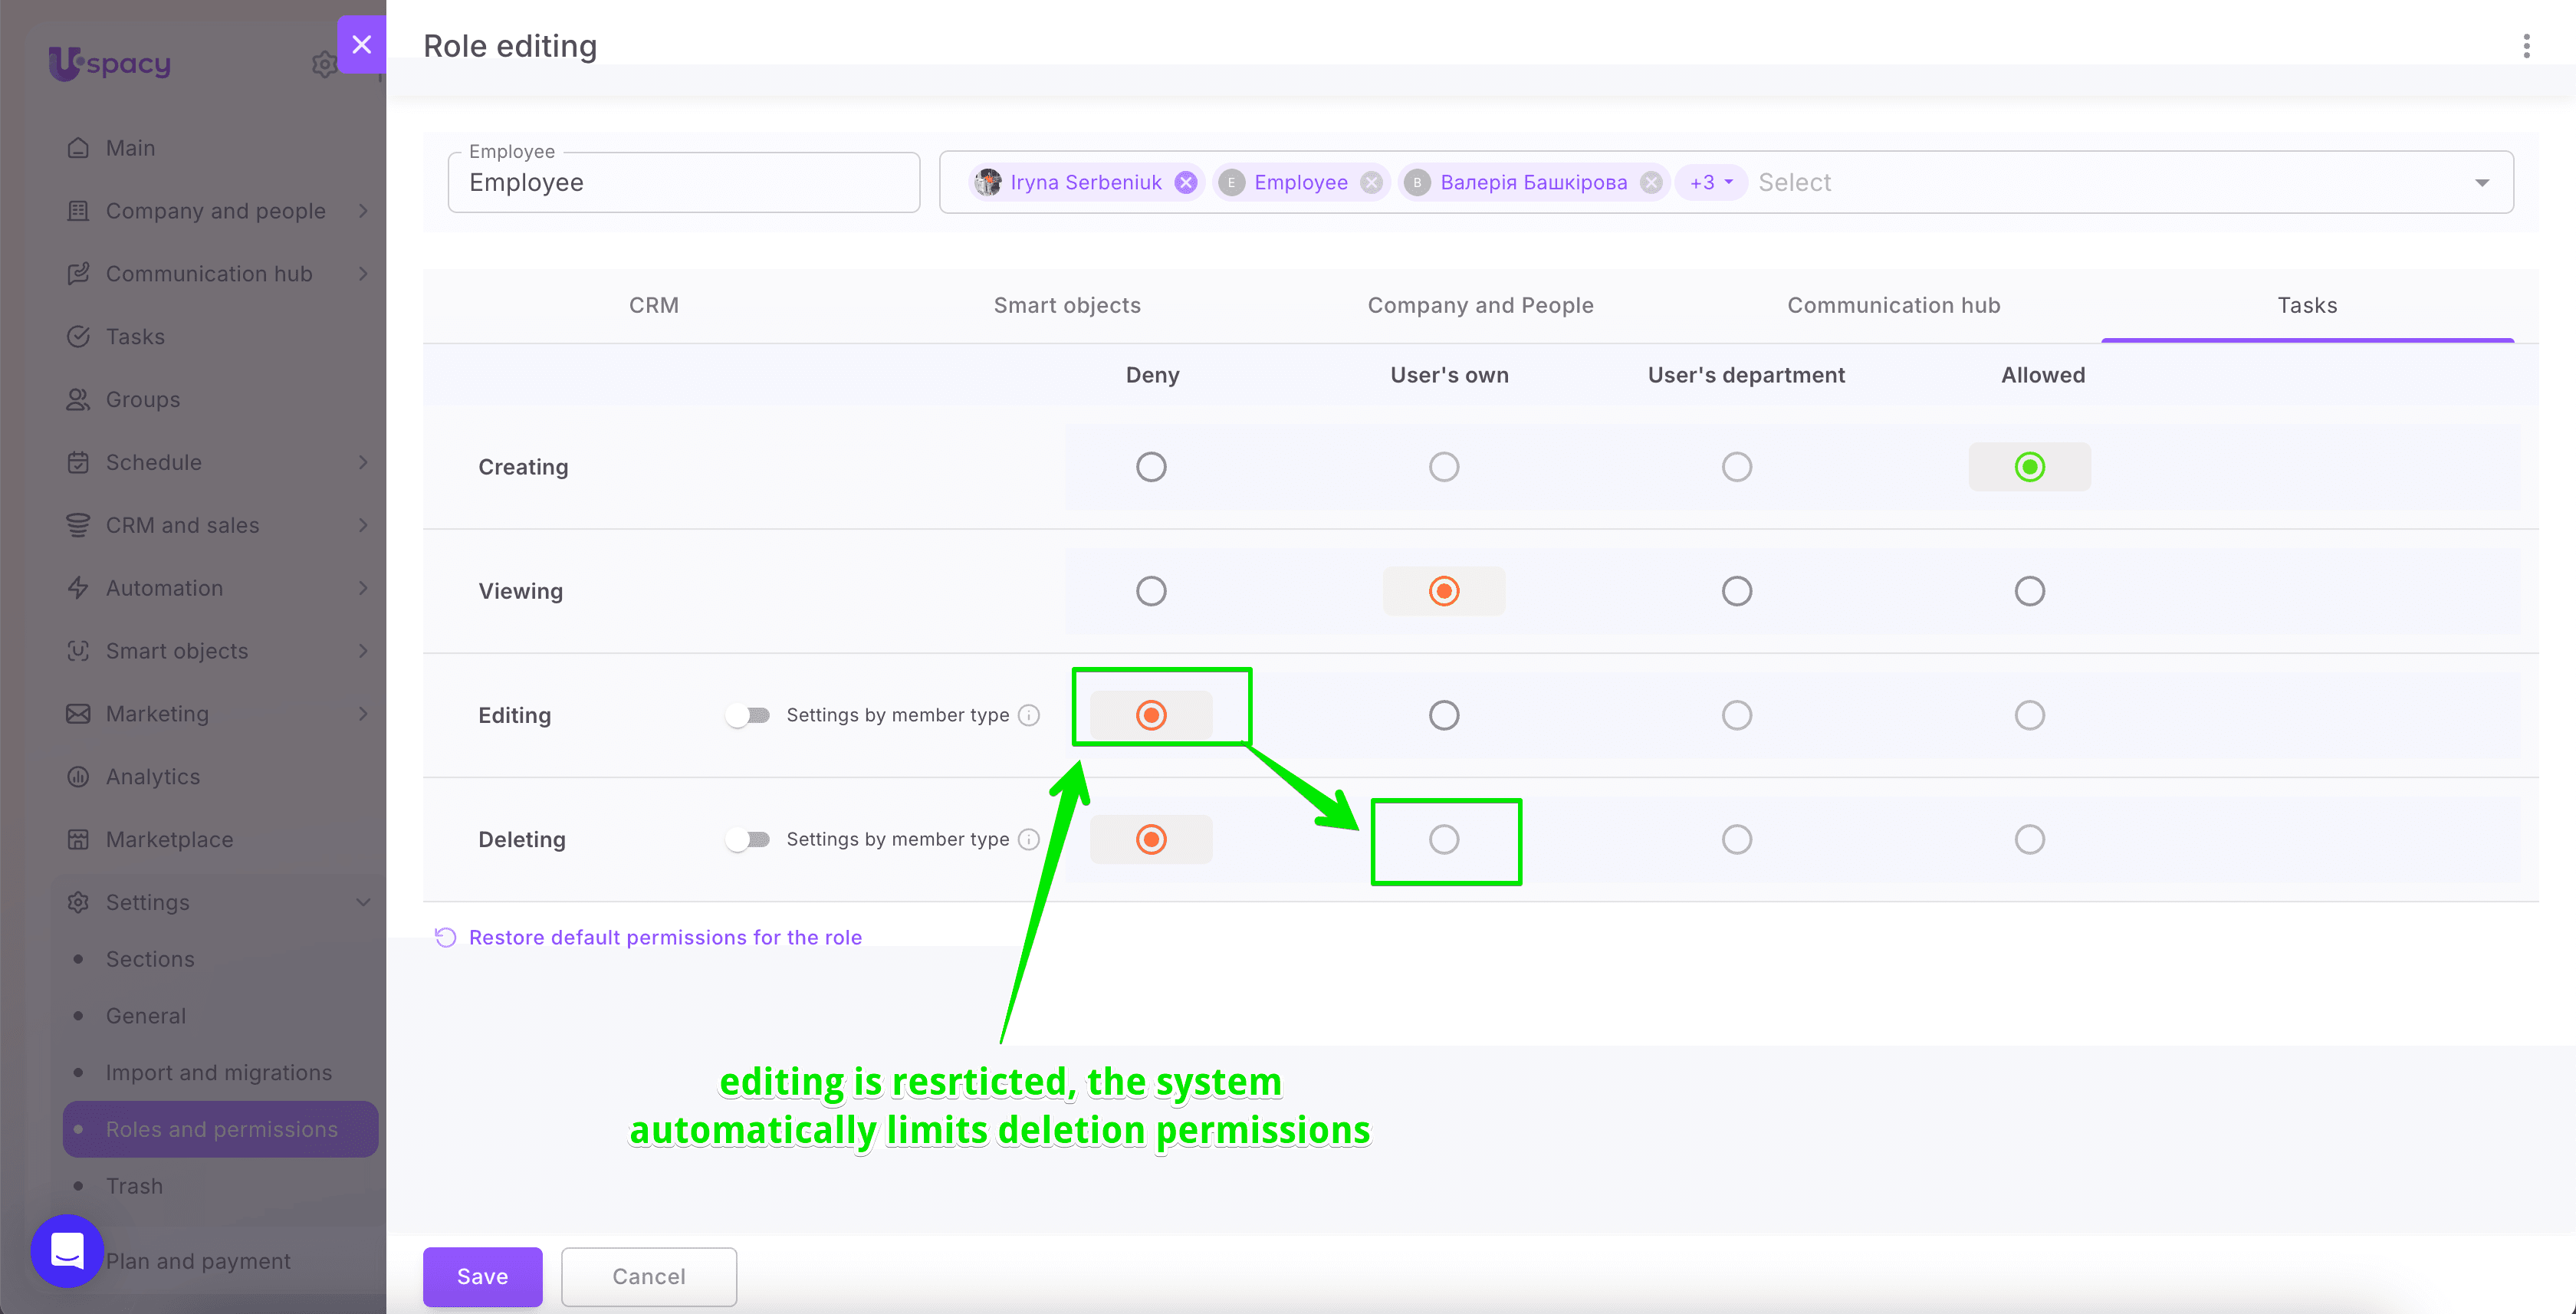2576x1314 pixels.
Task: Open Analytics in the sidebar
Action: coord(153,777)
